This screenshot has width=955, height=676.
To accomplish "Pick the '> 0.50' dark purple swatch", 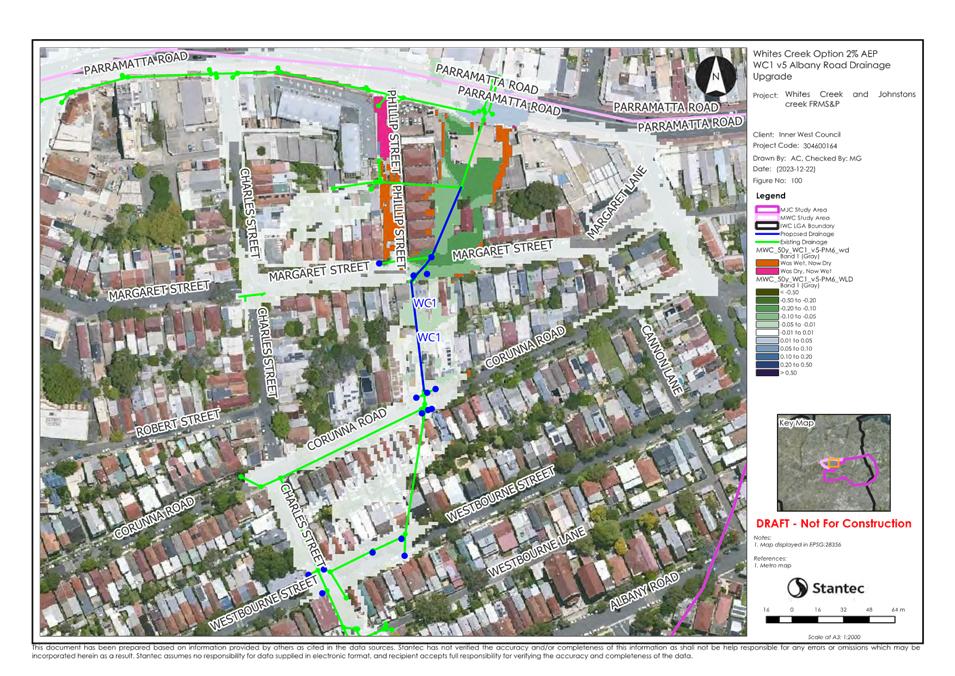I will [767, 373].
